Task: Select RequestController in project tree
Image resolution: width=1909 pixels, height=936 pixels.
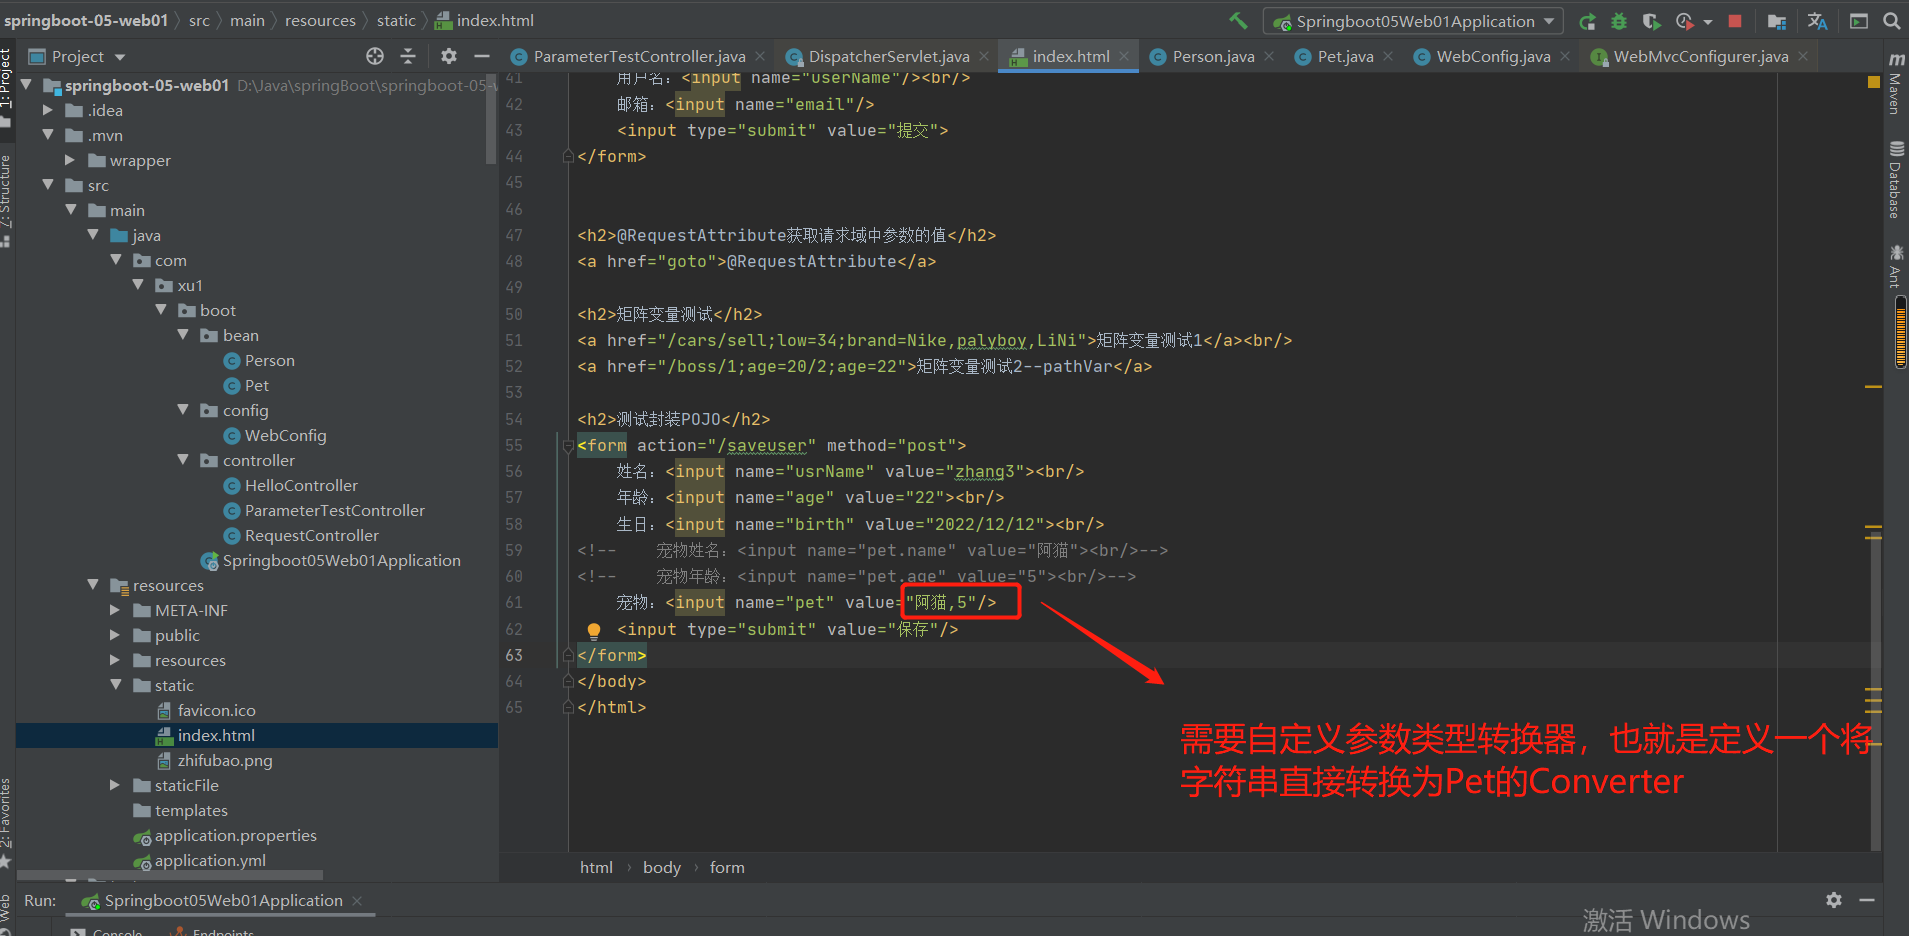Action: (312, 535)
